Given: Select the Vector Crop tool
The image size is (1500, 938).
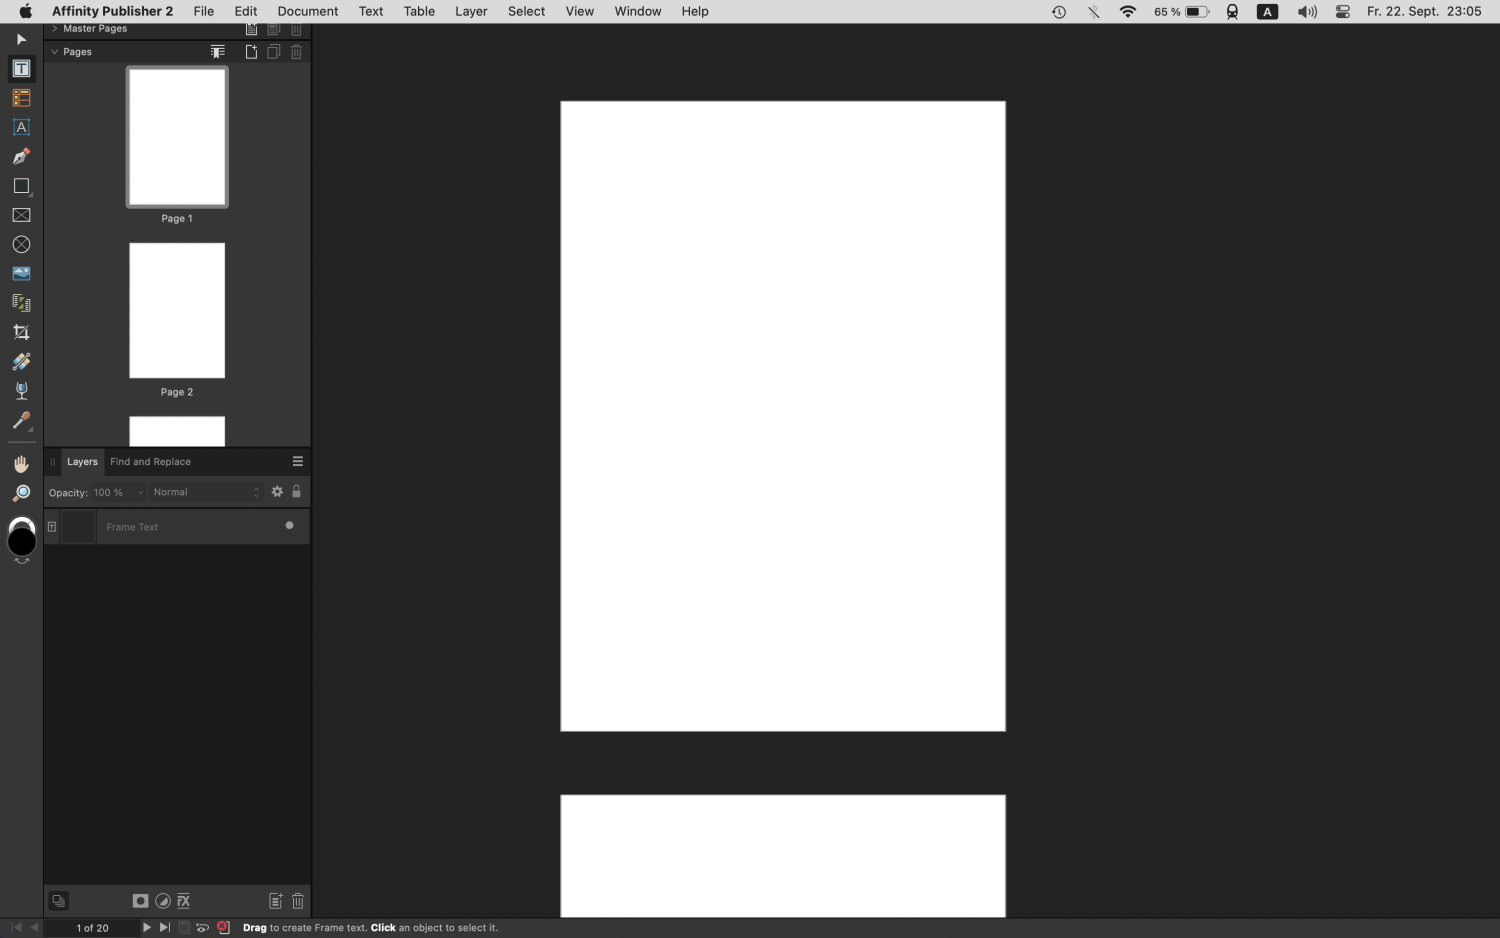Looking at the screenshot, I should 21,331.
